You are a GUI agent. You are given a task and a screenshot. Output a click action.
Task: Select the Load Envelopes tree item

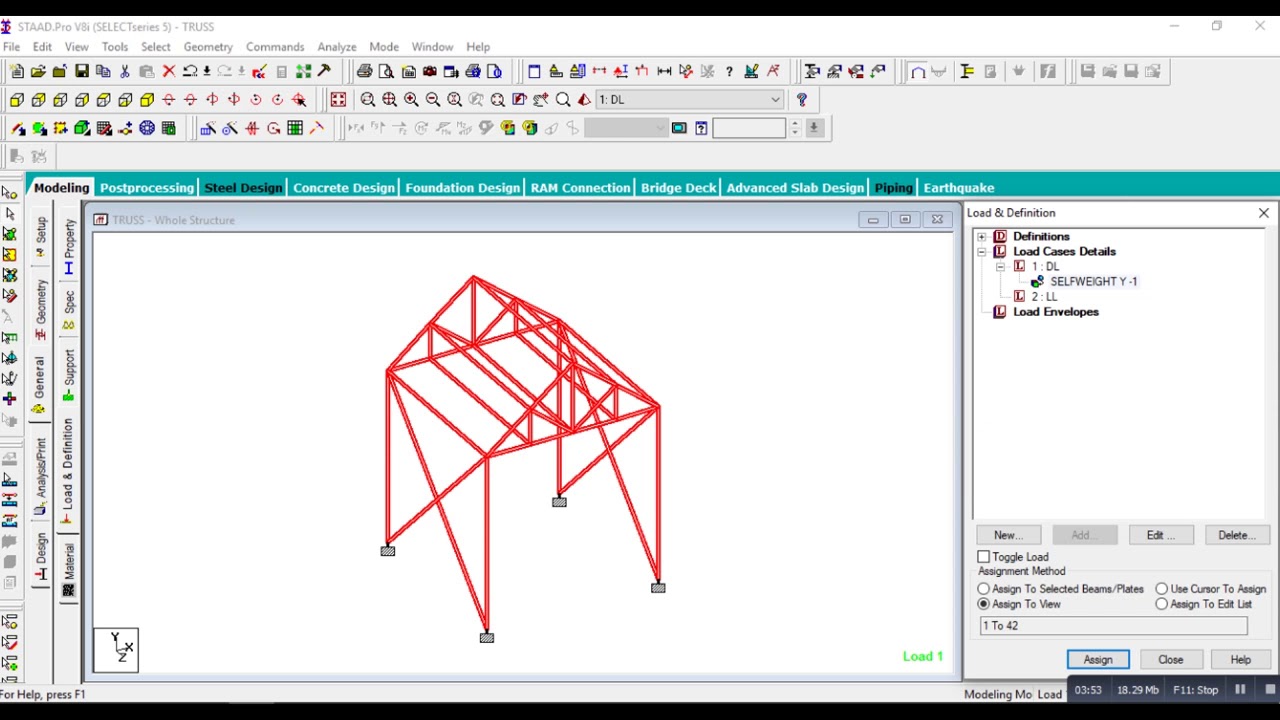(x=1056, y=312)
